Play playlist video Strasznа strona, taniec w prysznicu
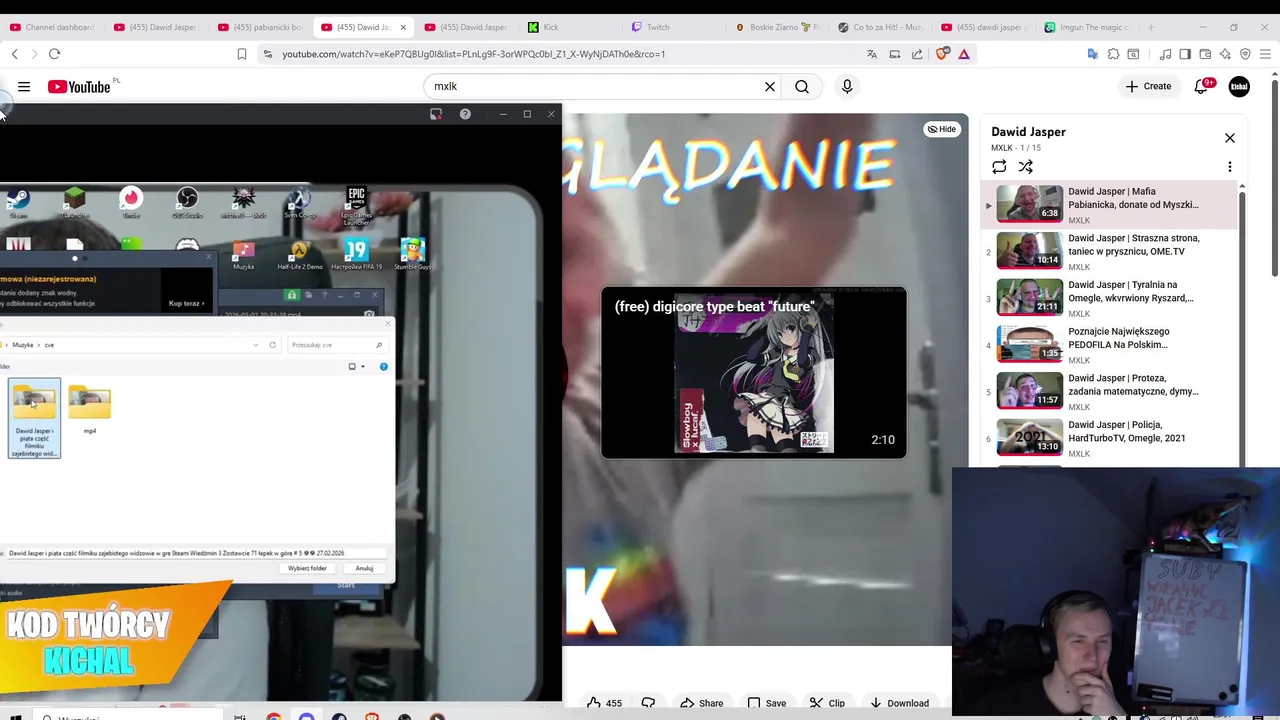The width and height of the screenshot is (1280, 720). 1110,251
